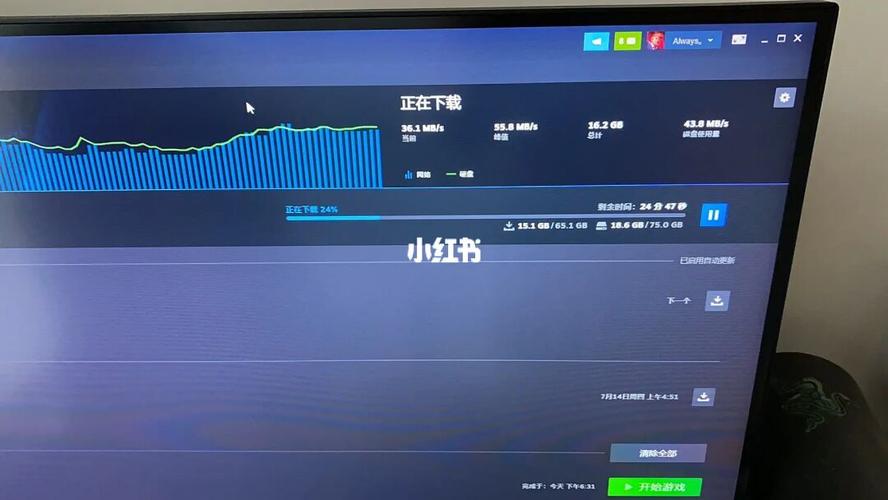
Task: Open download settings gear icon
Action: 784,98
